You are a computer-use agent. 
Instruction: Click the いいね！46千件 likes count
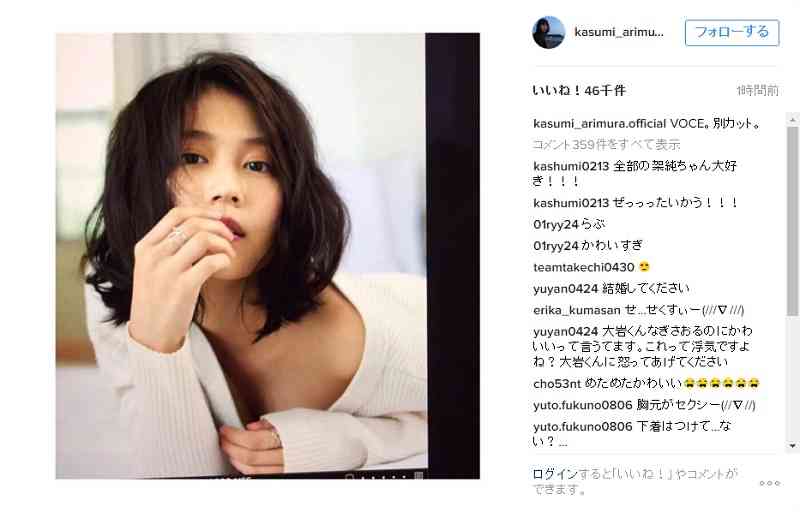tap(579, 91)
